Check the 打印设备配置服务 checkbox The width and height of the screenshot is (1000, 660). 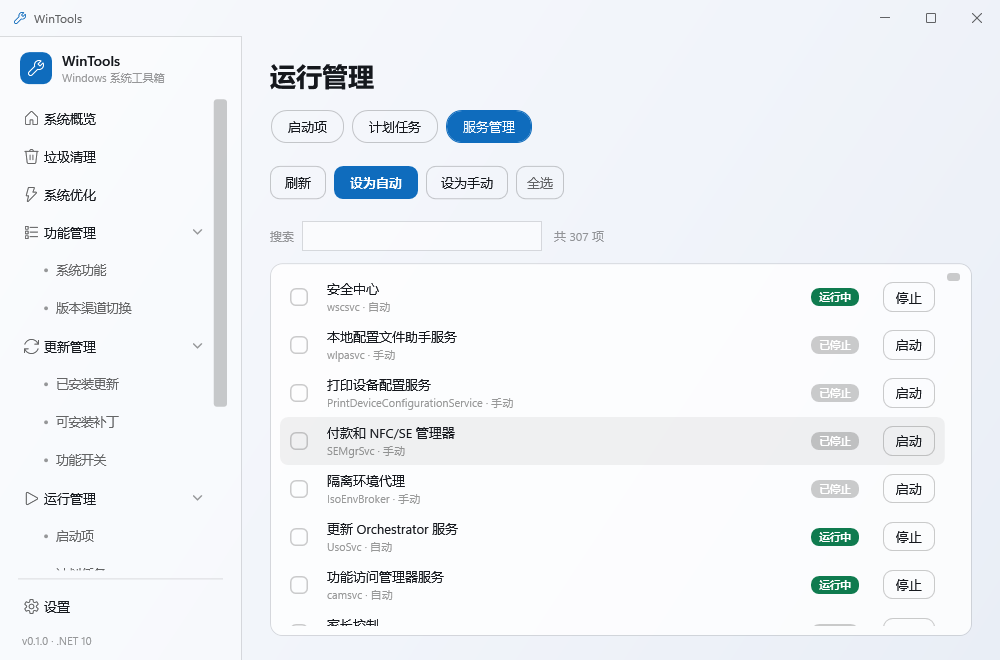[299, 393]
